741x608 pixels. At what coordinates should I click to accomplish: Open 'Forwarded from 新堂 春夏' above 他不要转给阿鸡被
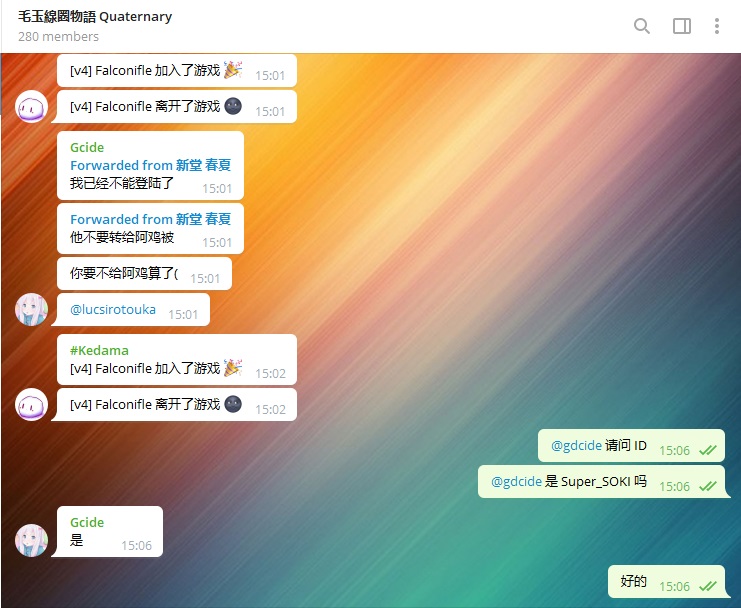click(150, 219)
